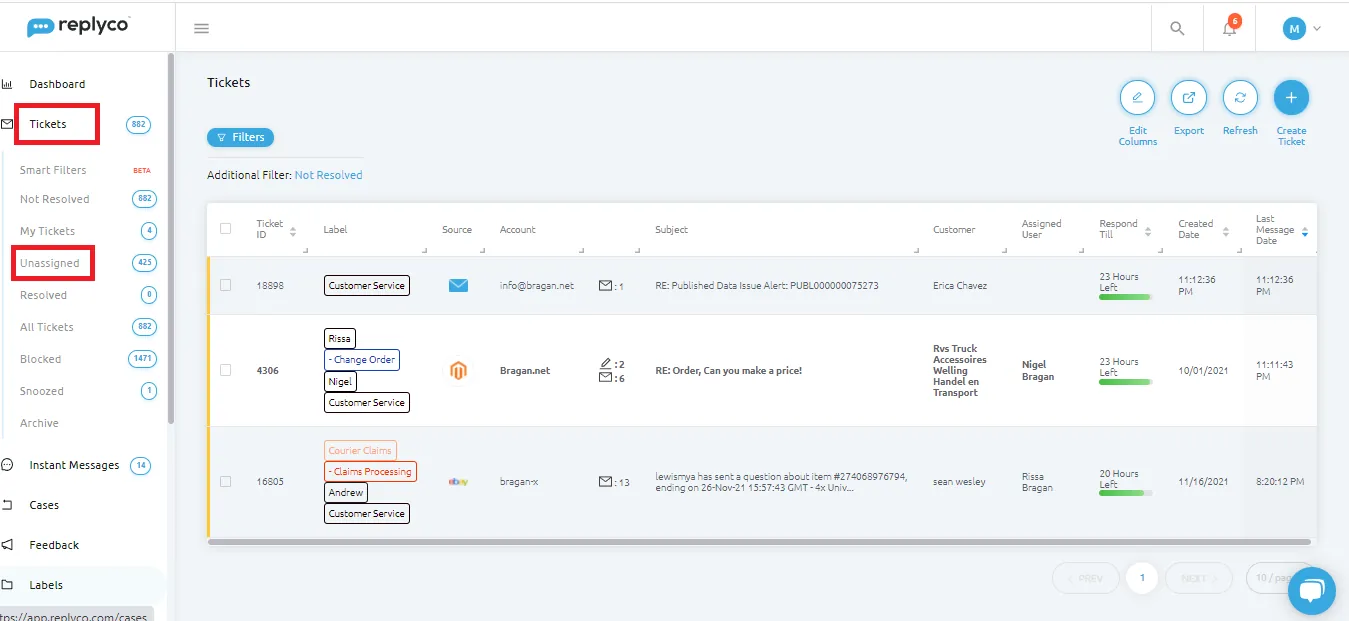1349x621 pixels.
Task: Select the Unassigned tickets filter
Action: [x=50, y=263]
